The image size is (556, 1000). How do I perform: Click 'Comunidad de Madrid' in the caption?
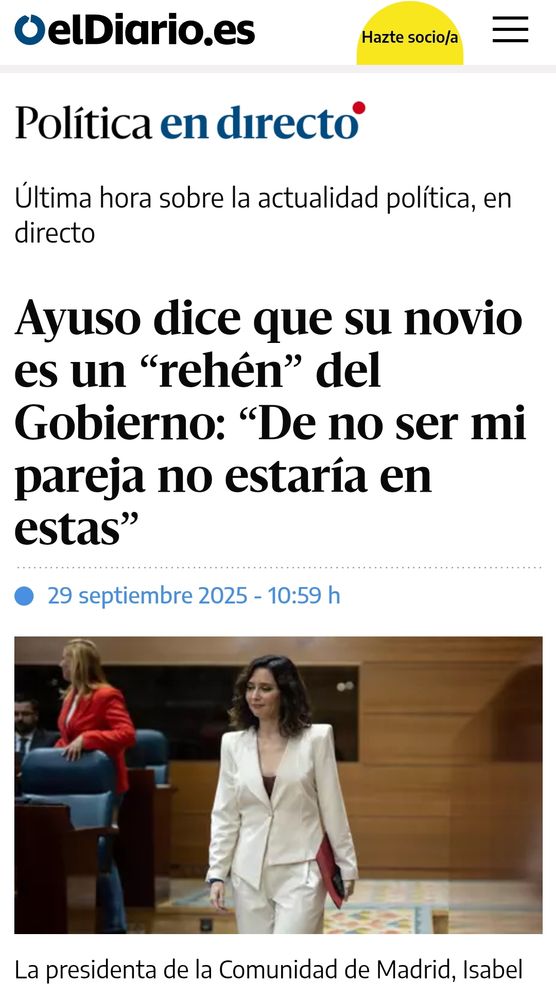pos(337,971)
